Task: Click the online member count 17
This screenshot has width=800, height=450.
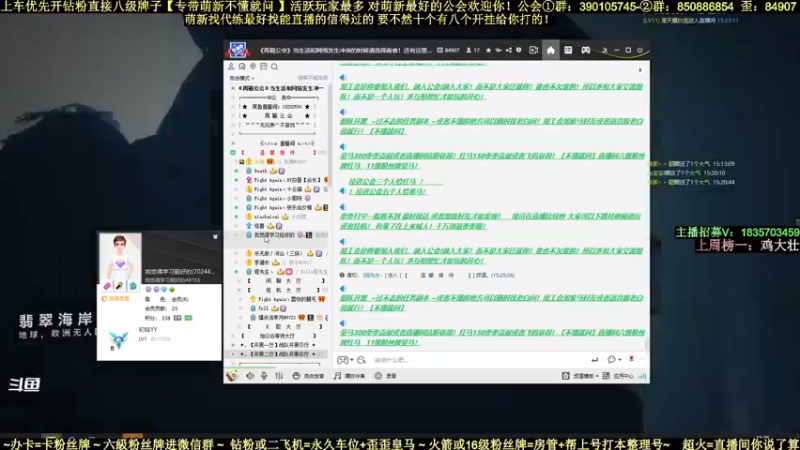Action: [473, 50]
